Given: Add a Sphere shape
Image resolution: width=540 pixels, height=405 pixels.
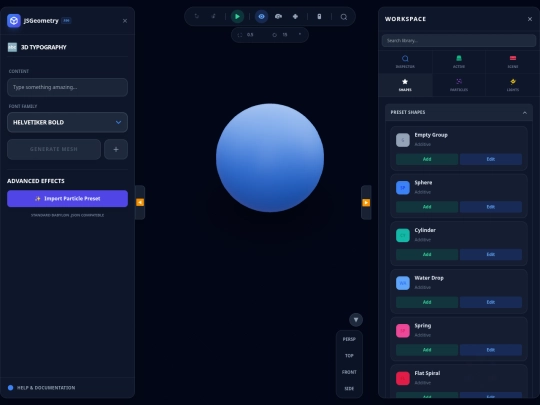Looking at the screenshot, I should (427, 207).
